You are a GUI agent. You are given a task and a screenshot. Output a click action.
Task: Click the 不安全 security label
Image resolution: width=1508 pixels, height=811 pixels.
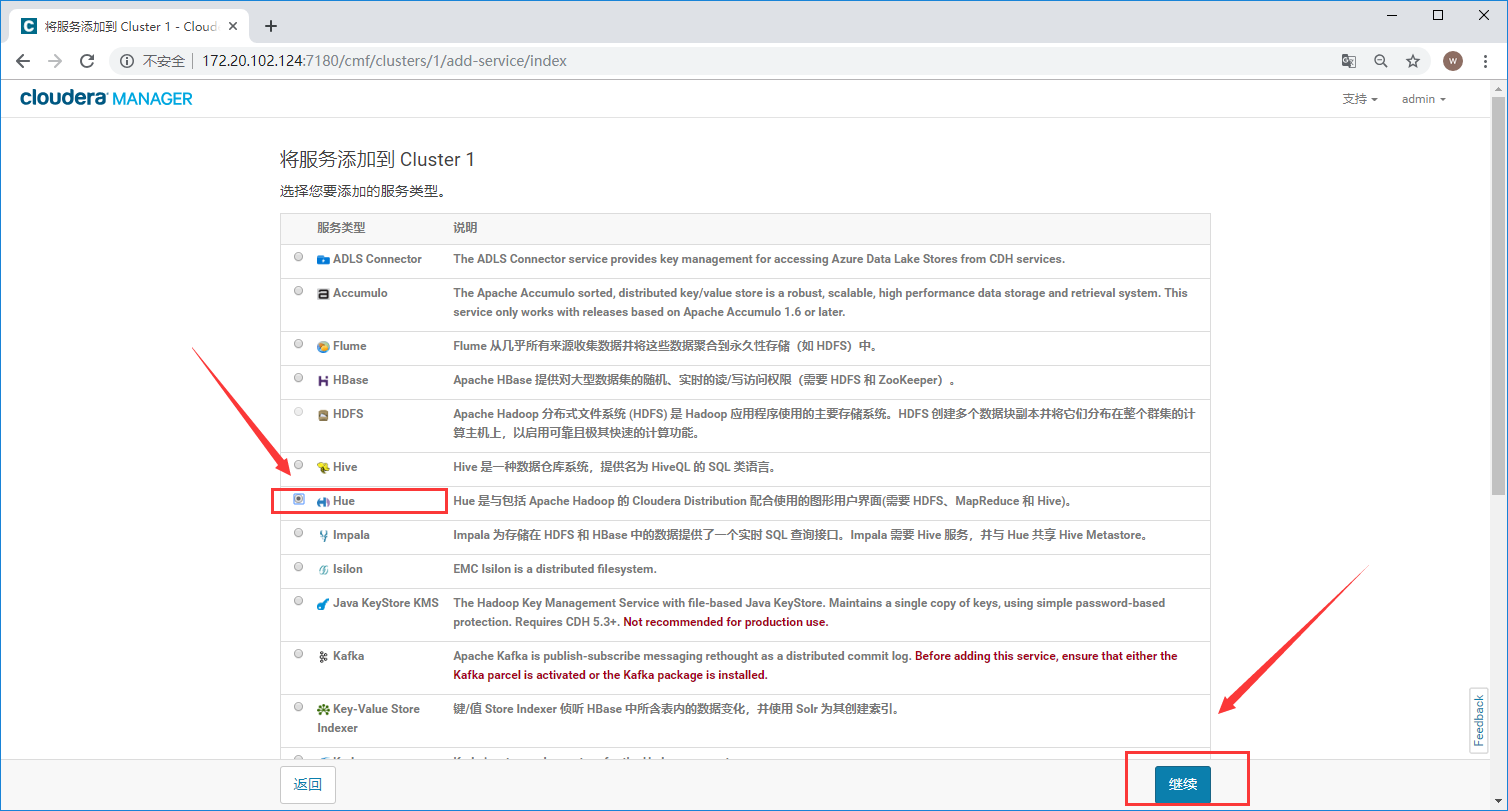(164, 61)
